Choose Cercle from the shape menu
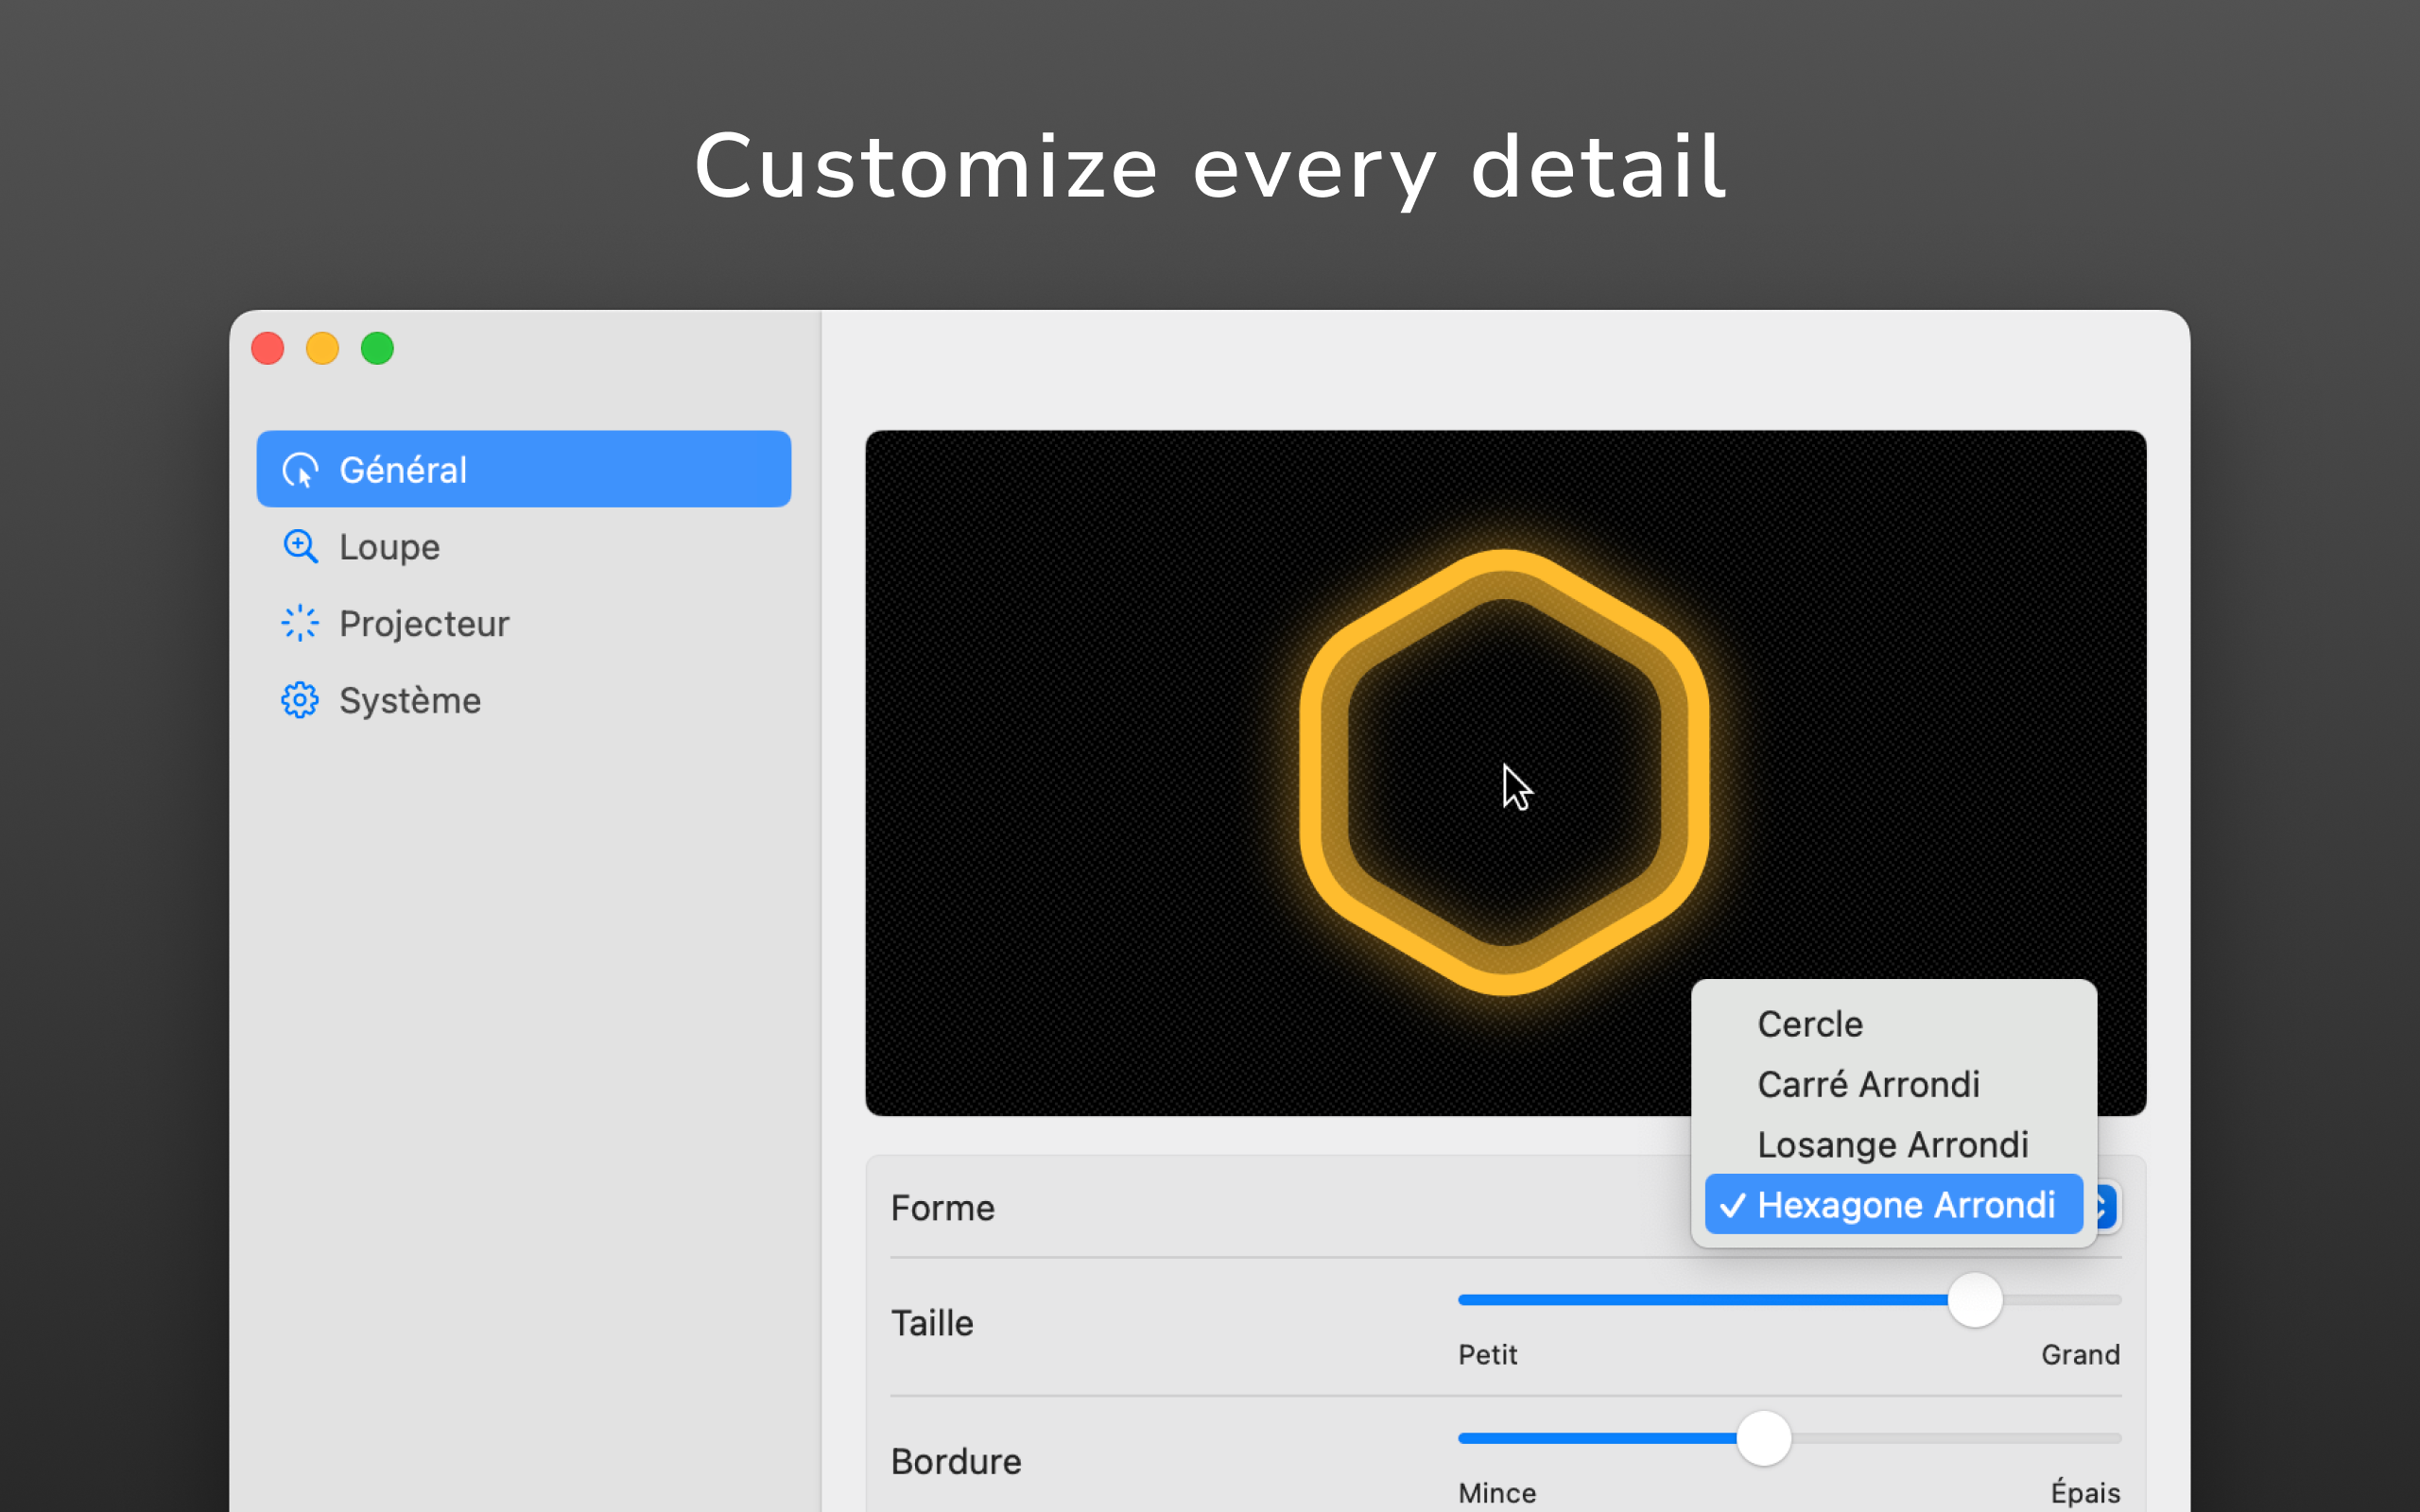 coord(1893,1024)
